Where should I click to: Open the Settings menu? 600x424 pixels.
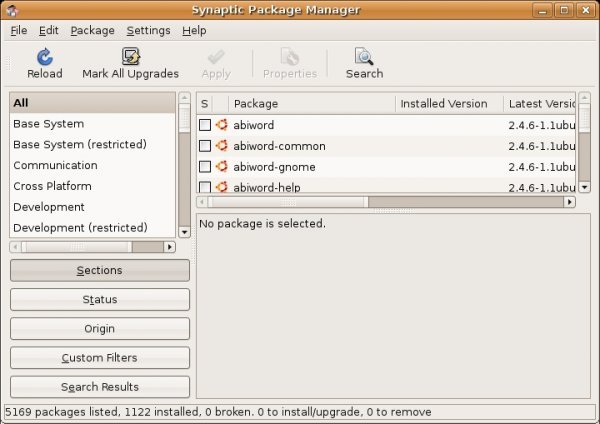148,31
